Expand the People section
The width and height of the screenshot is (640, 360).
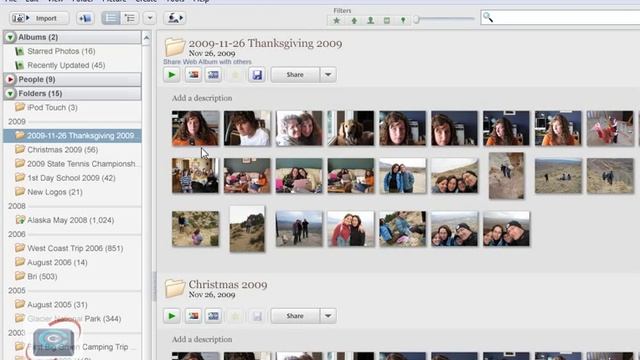[x=10, y=79]
